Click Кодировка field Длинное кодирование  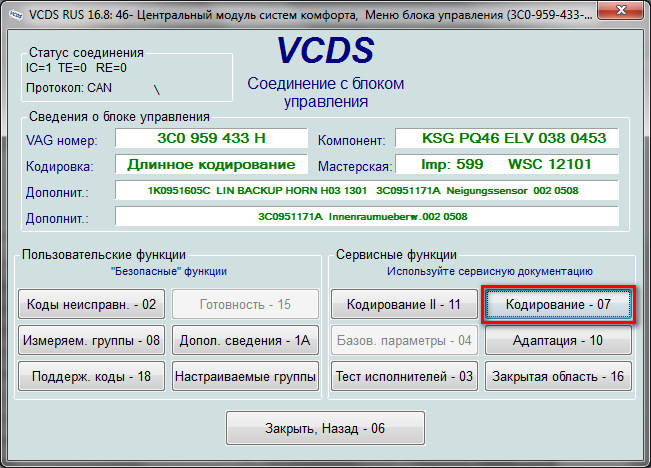211,164
